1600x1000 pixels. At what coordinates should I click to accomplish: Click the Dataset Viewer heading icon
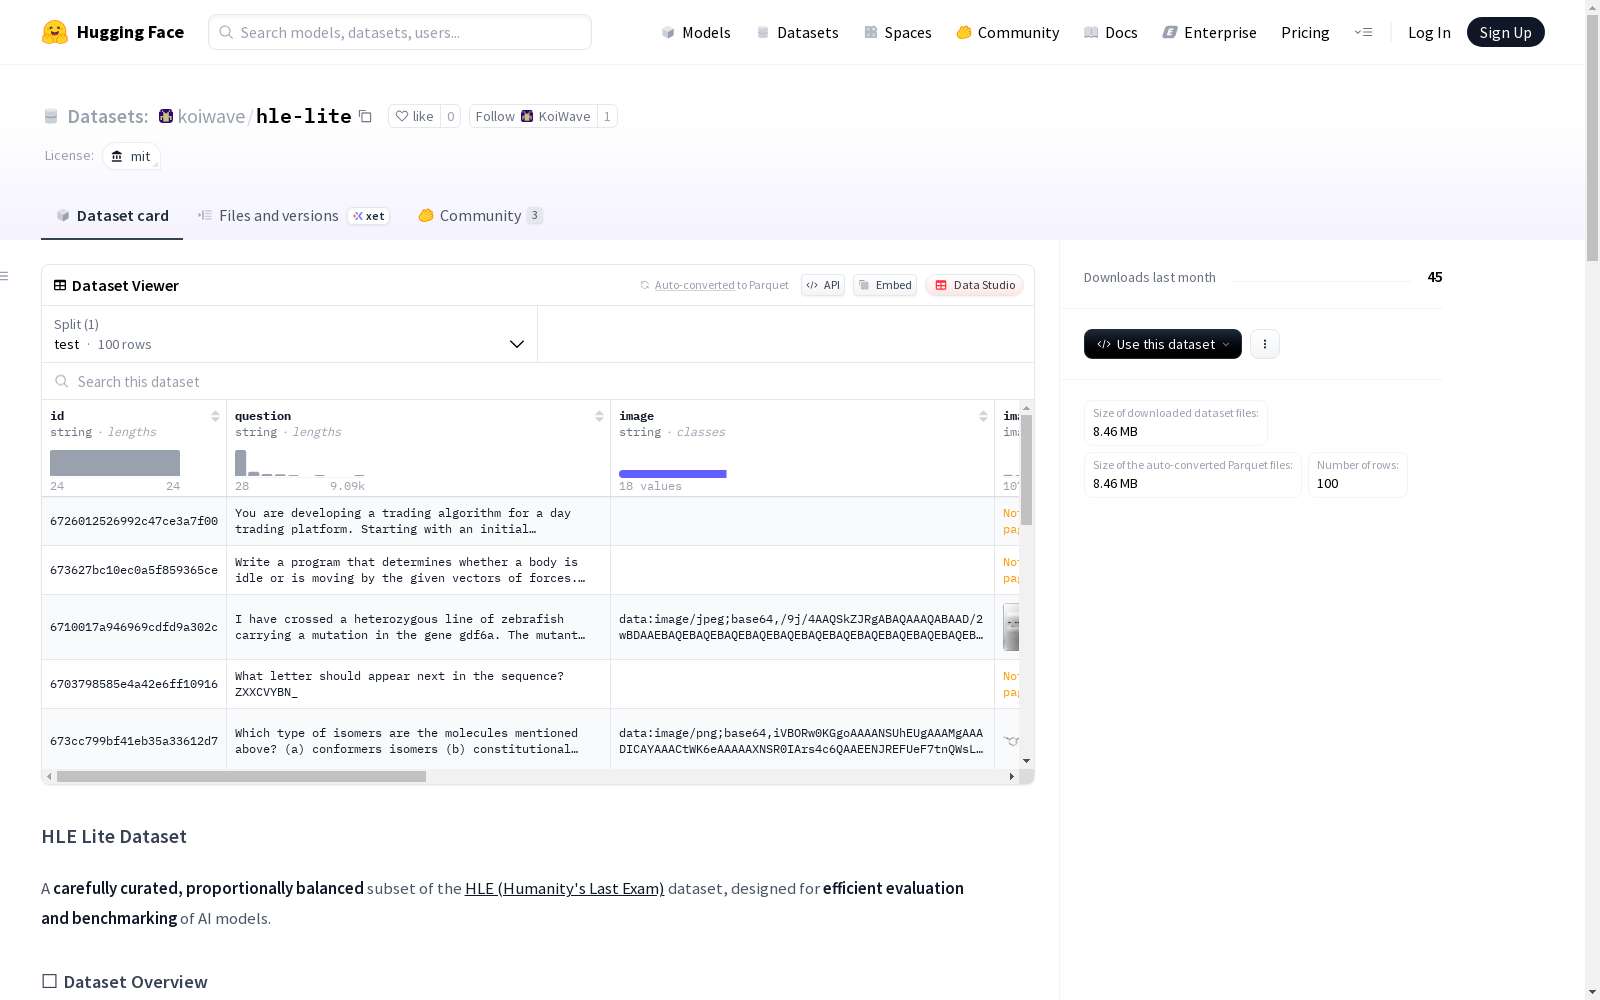[x=60, y=285]
